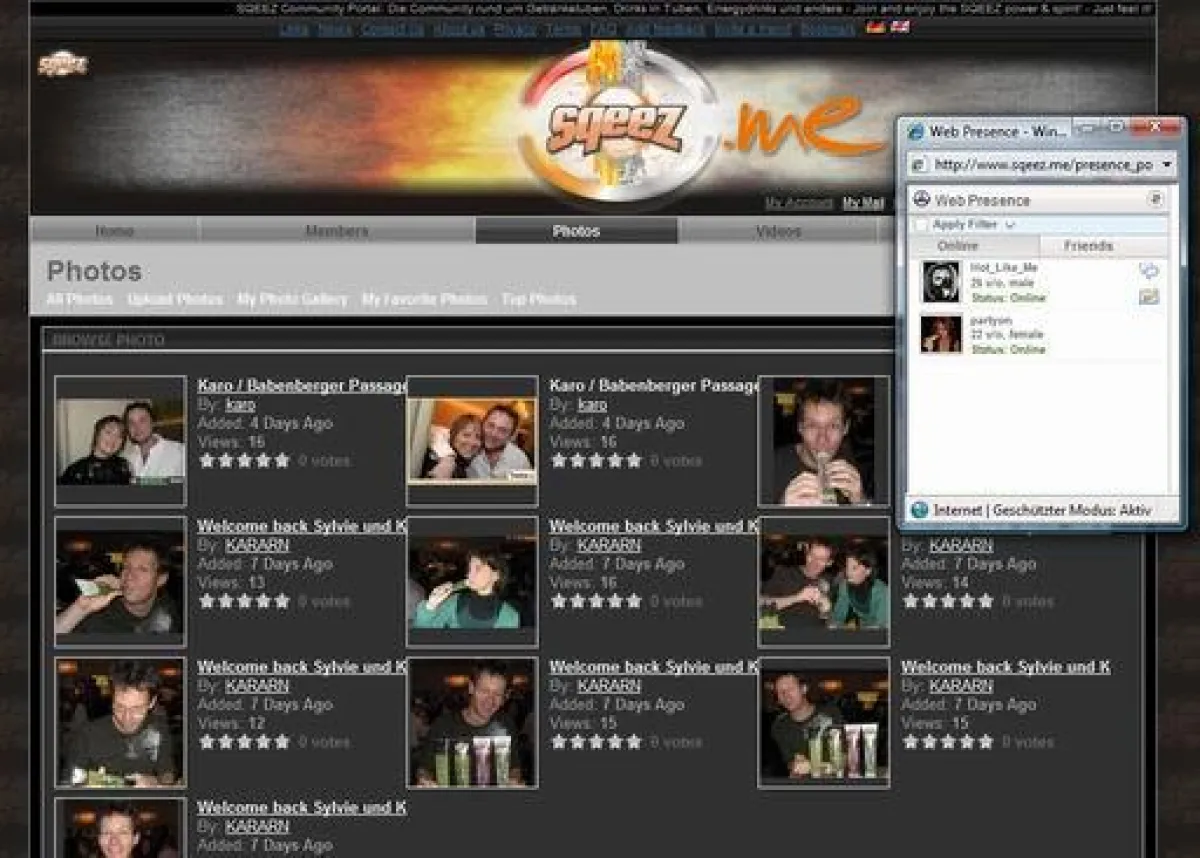The image size is (1200, 858).
Task: Select the British flag language icon
Action: [900, 29]
